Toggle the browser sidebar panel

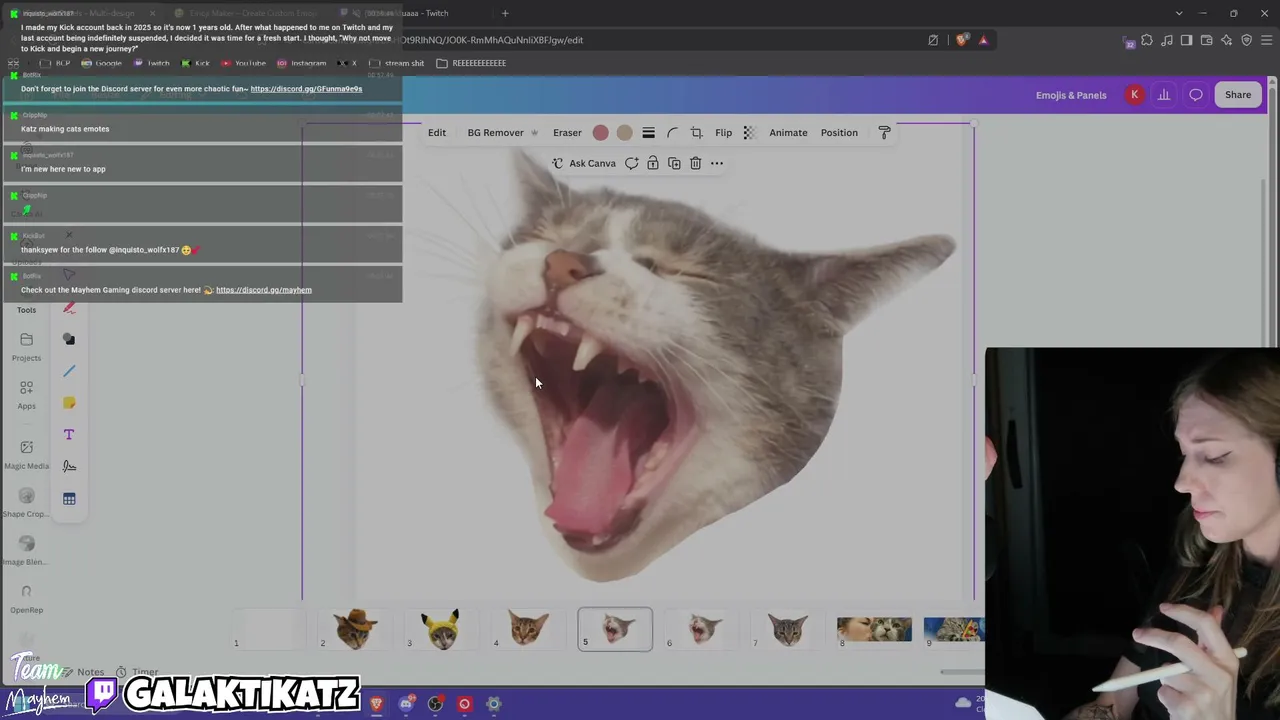click(x=1186, y=40)
